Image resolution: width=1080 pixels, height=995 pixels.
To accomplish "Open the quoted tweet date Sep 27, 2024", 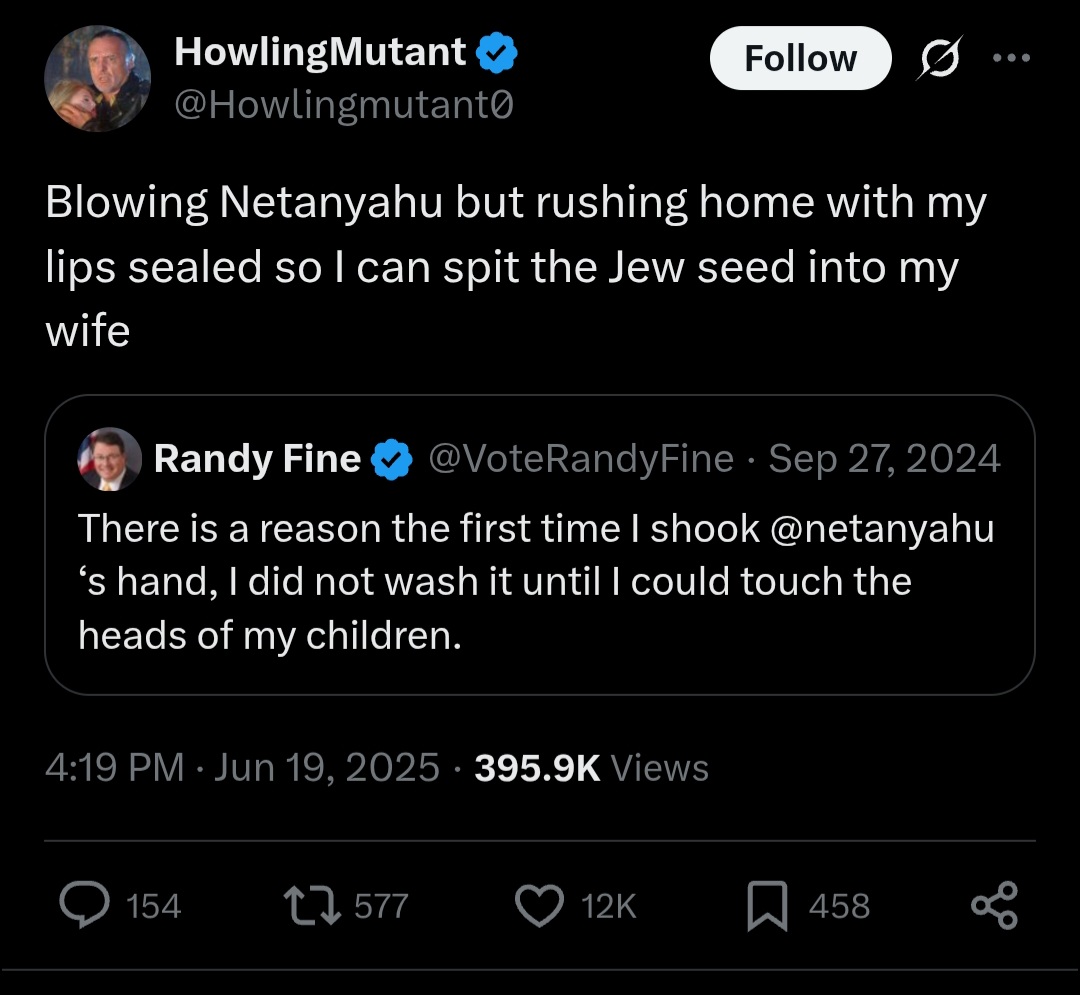I will [x=884, y=459].
